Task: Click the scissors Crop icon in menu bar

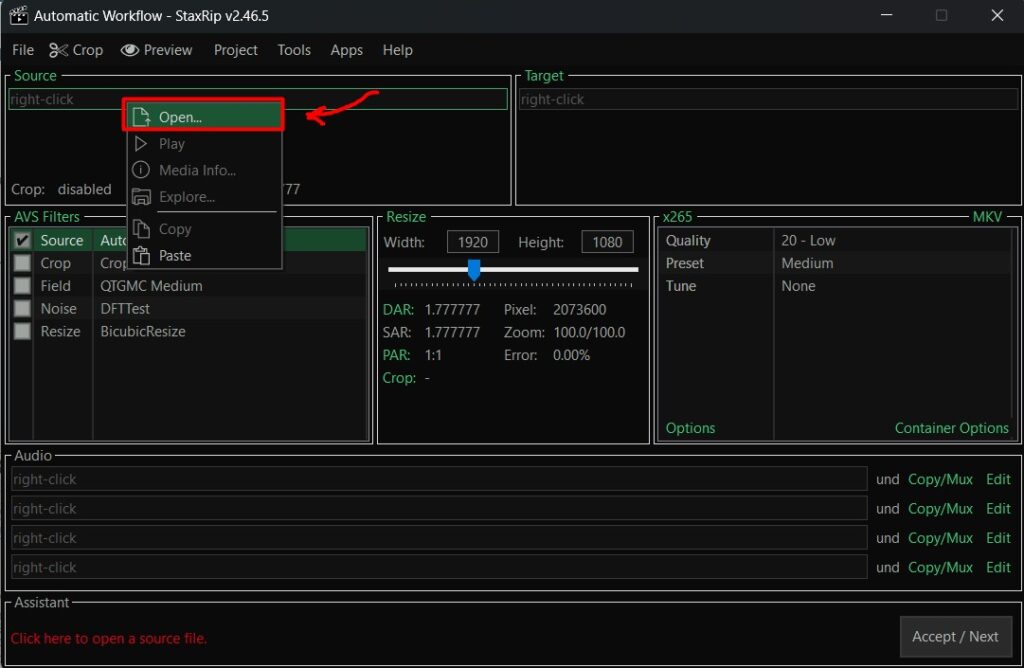Action: (59, 50)
